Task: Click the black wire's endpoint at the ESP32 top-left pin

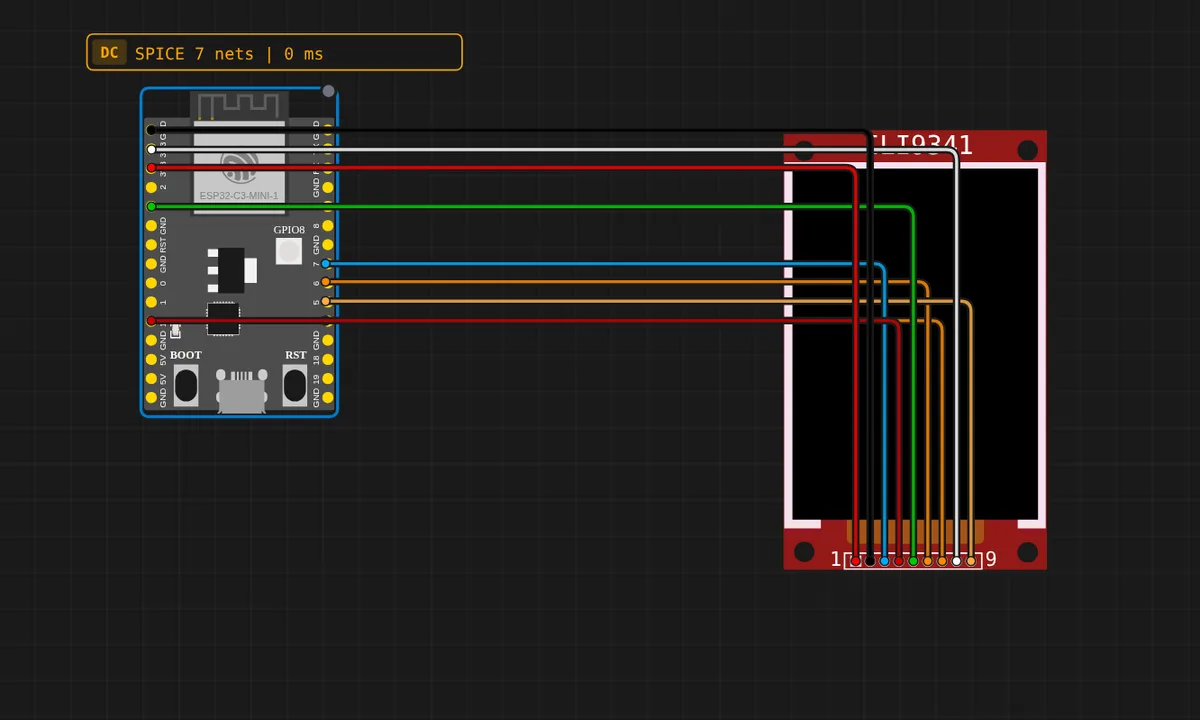Action: pos(151,130)
